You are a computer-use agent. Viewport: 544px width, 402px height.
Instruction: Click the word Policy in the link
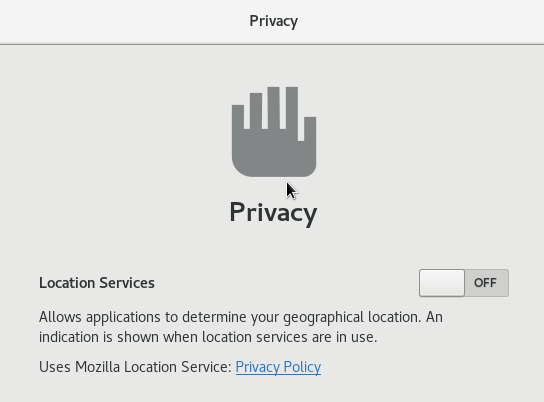(x=302, y=367)
